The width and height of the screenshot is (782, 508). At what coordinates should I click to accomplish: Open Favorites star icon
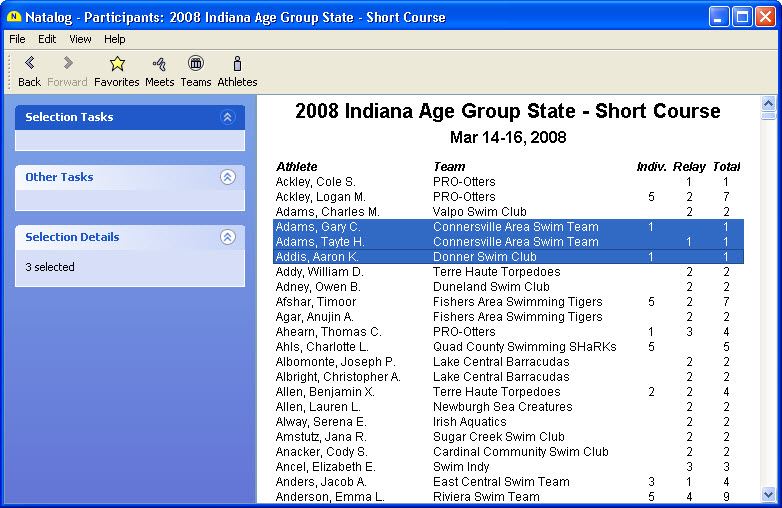tap(117, 64)
